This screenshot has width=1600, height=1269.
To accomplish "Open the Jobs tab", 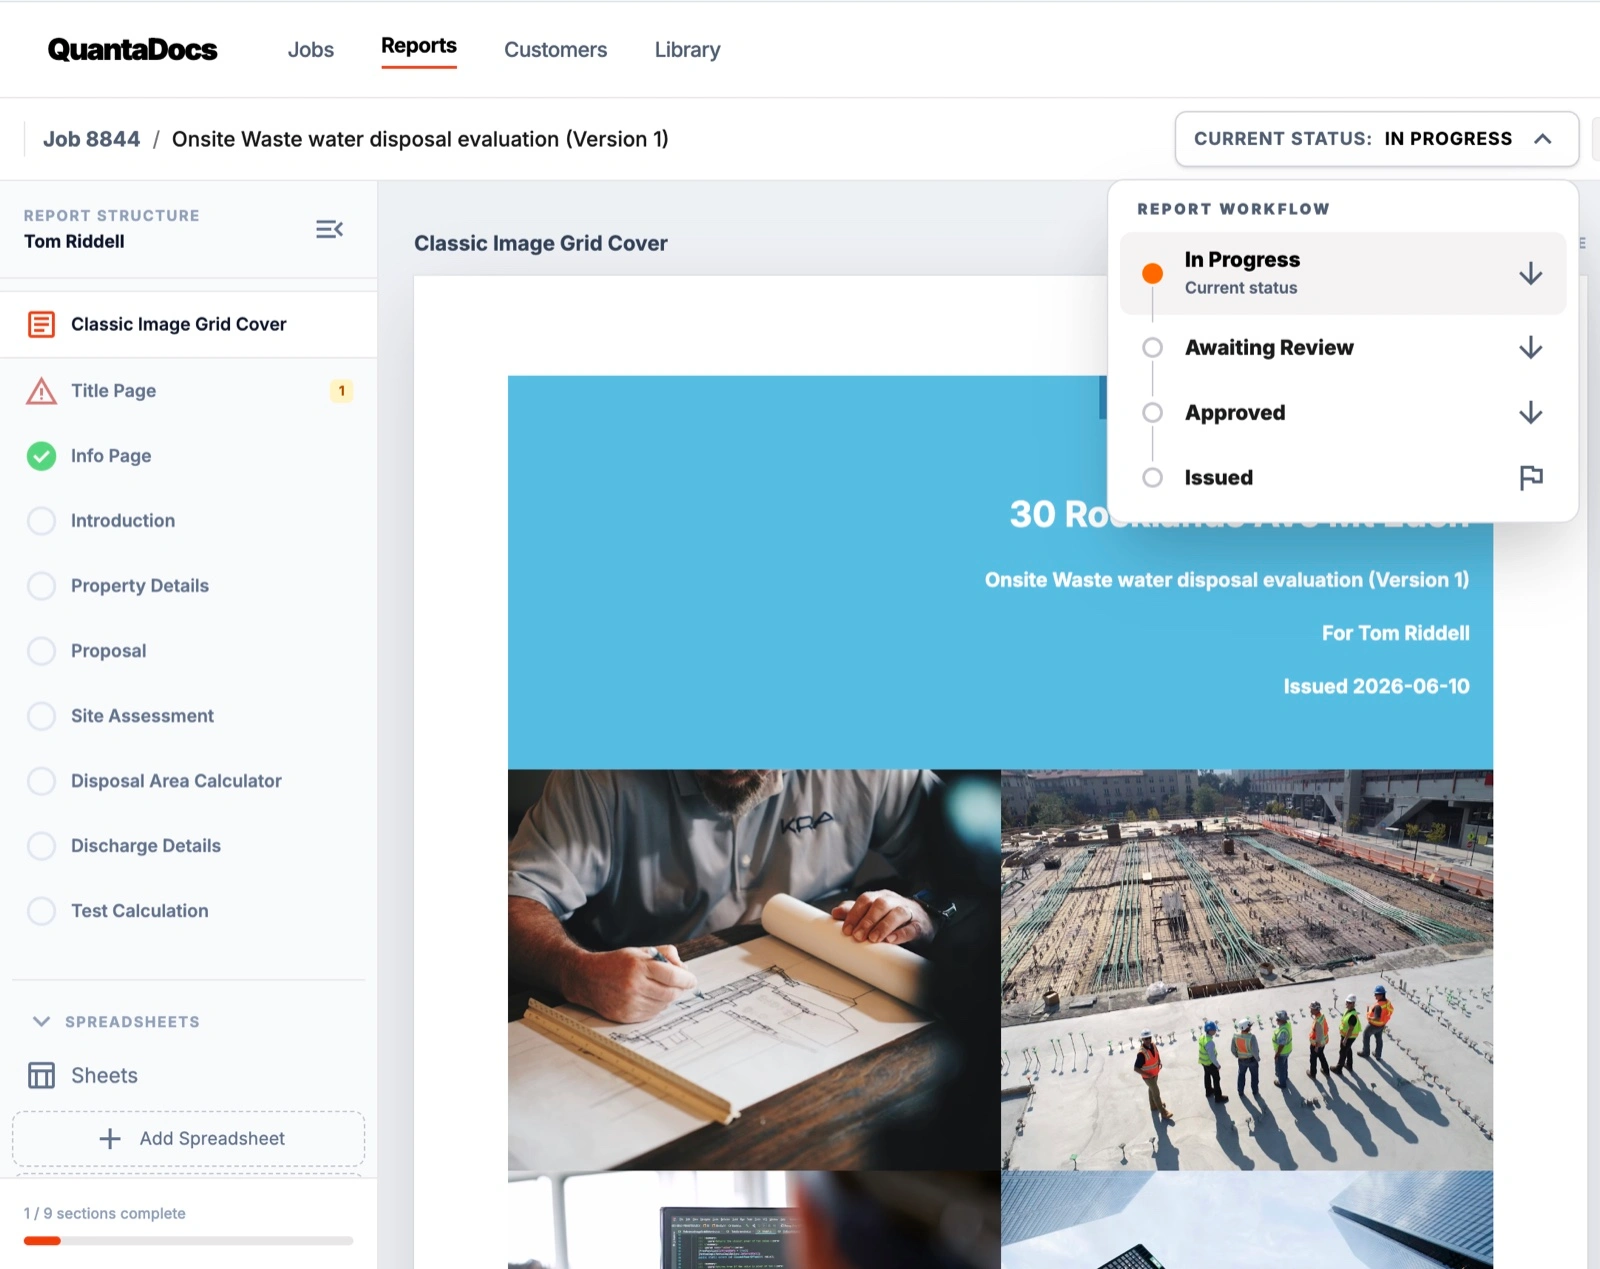I will click(311, 49).
